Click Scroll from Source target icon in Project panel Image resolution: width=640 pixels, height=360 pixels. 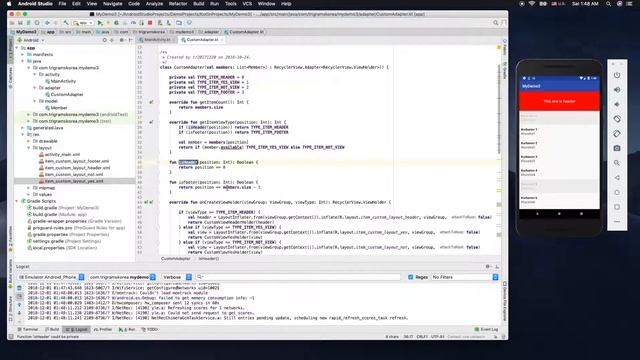click(104, 40)
